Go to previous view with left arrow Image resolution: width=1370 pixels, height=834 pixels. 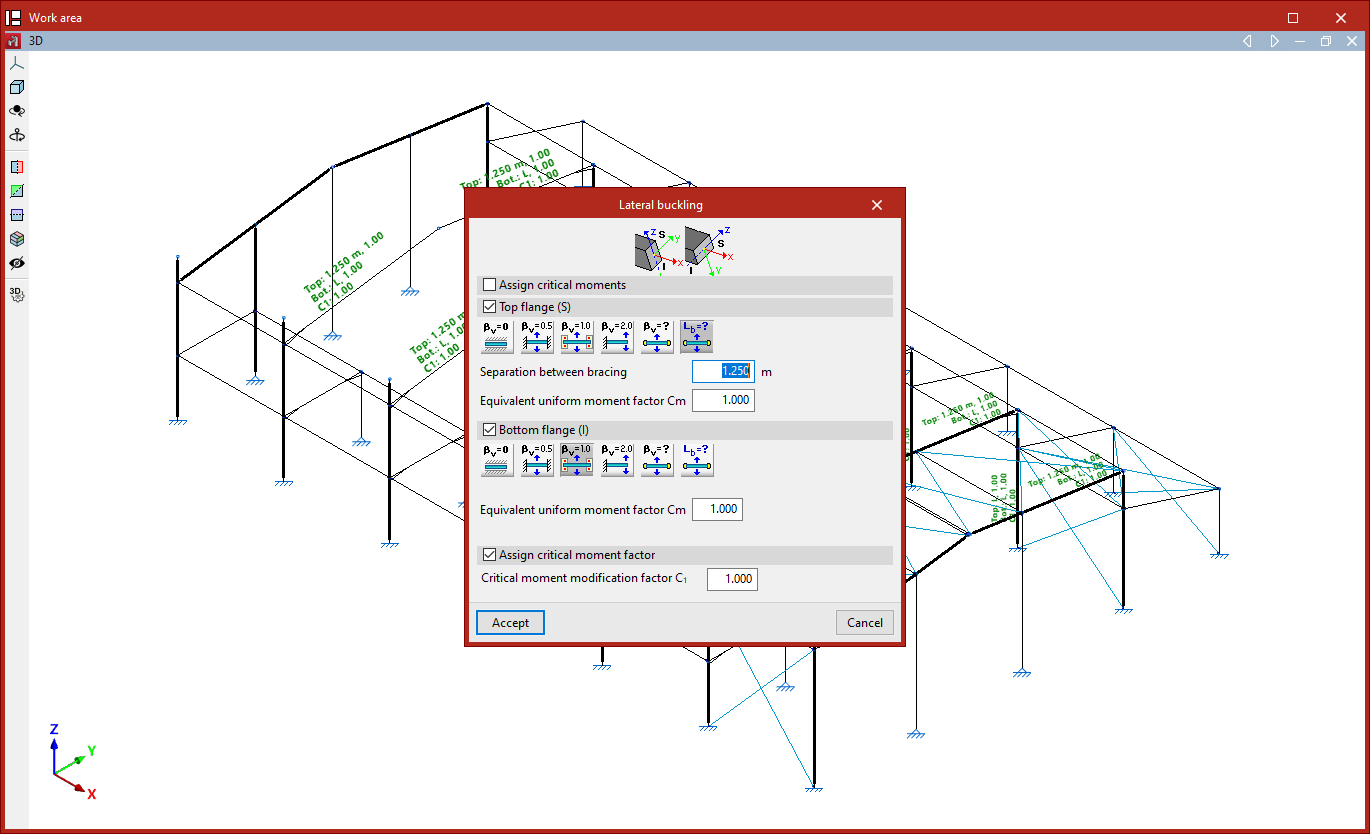[1247, 42]
